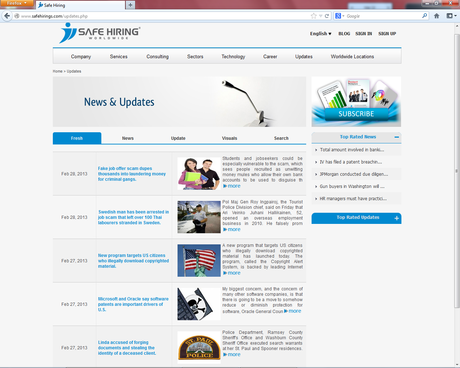Click the SIGN UP link
The height and width of the screenshot is (368, 460).
pyautogui.click(x=387, y=34)
